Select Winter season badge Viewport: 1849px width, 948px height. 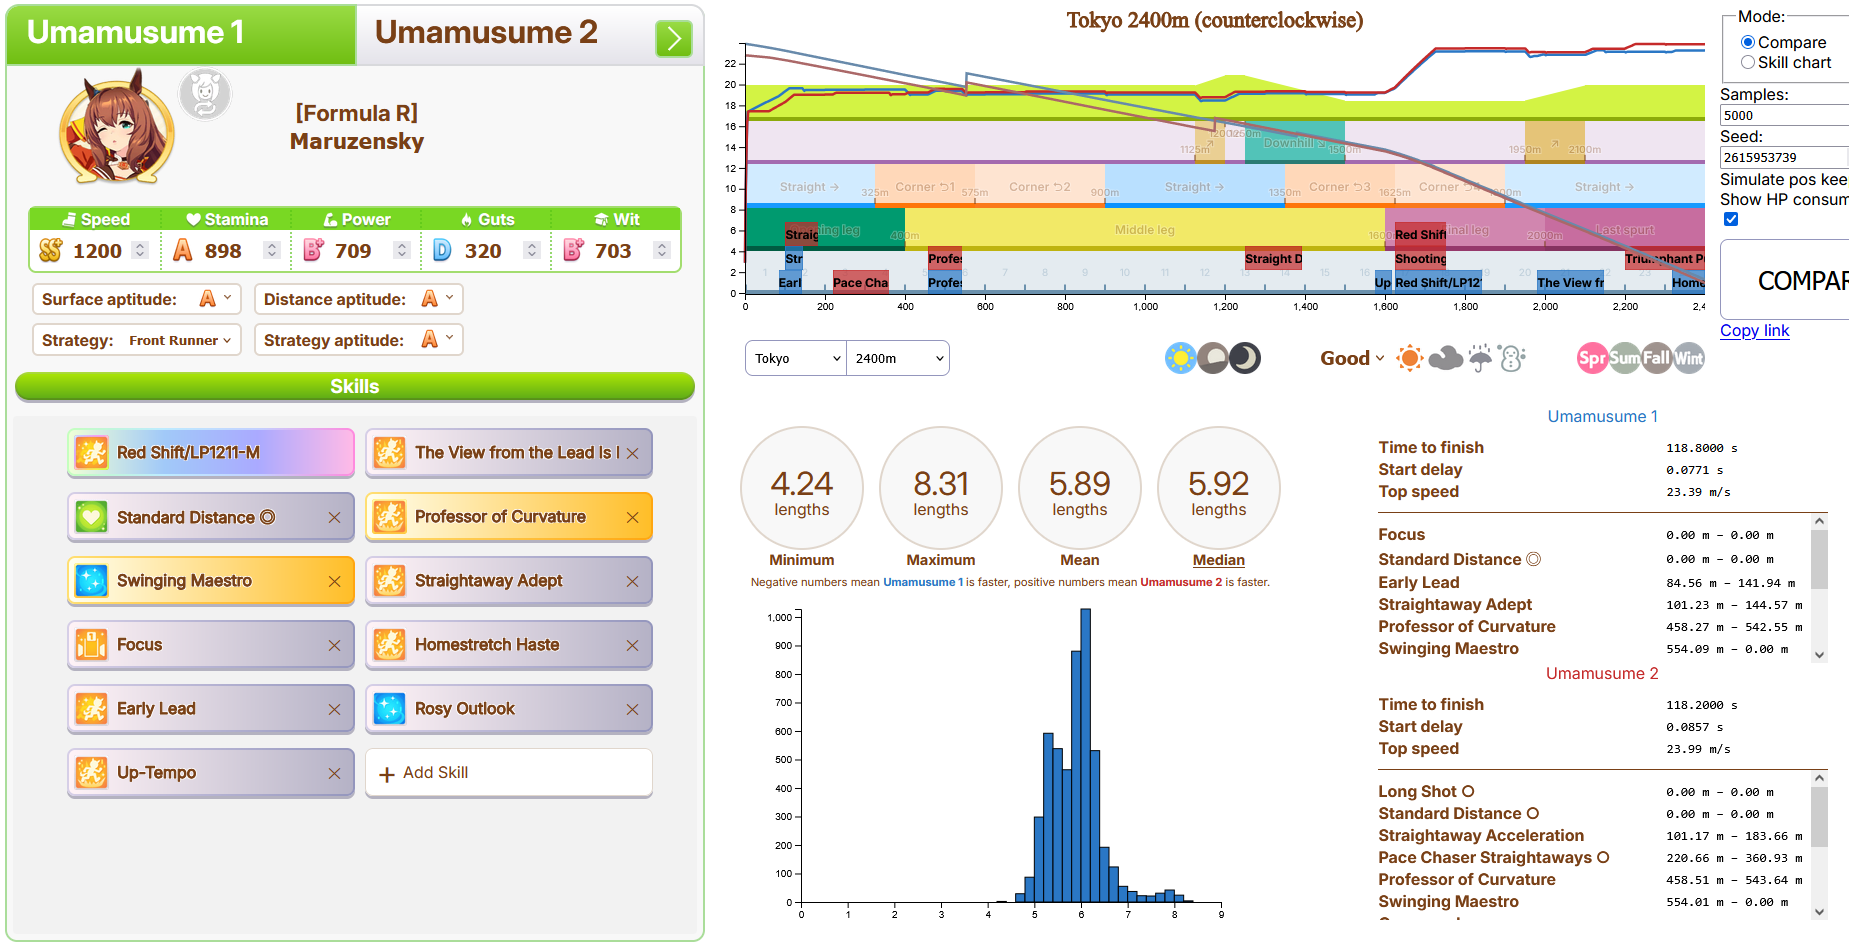point(1689,358)
